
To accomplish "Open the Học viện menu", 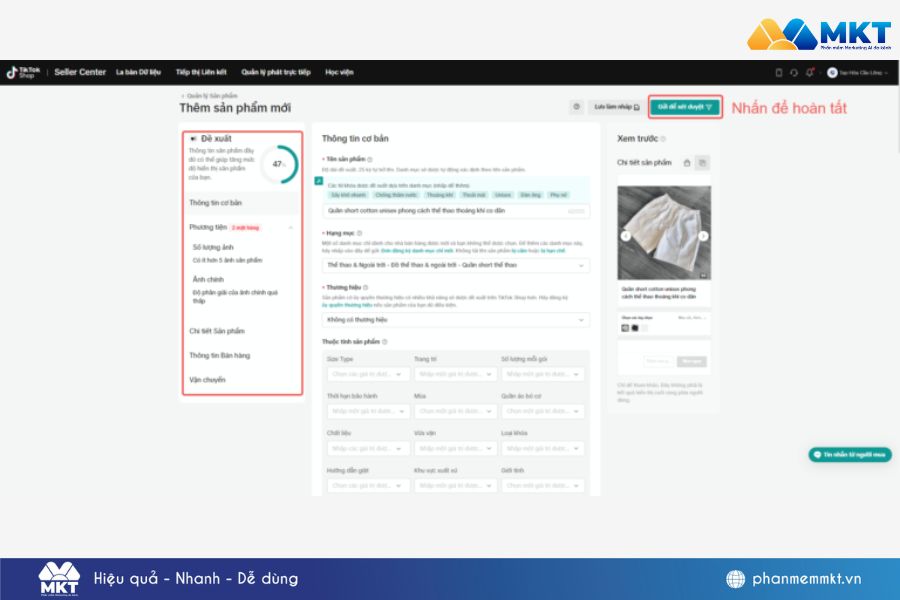I will [339, 72].
